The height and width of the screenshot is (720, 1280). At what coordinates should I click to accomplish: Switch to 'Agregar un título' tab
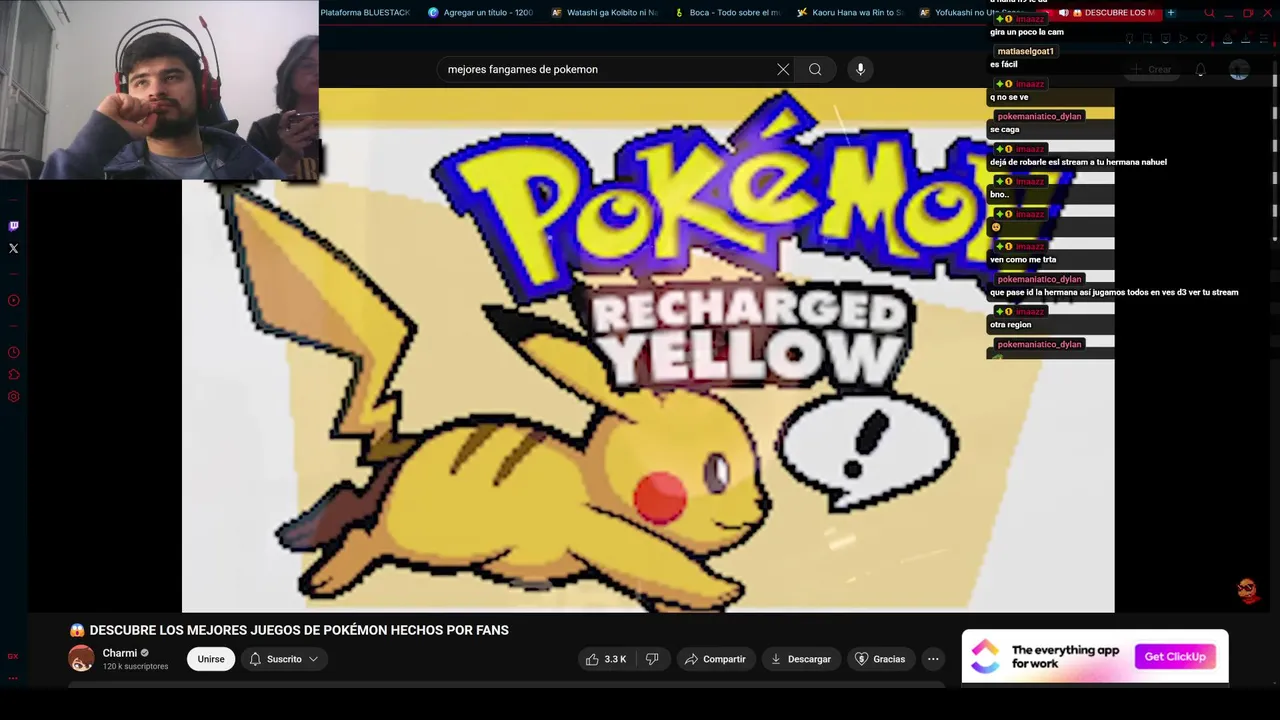481,13
